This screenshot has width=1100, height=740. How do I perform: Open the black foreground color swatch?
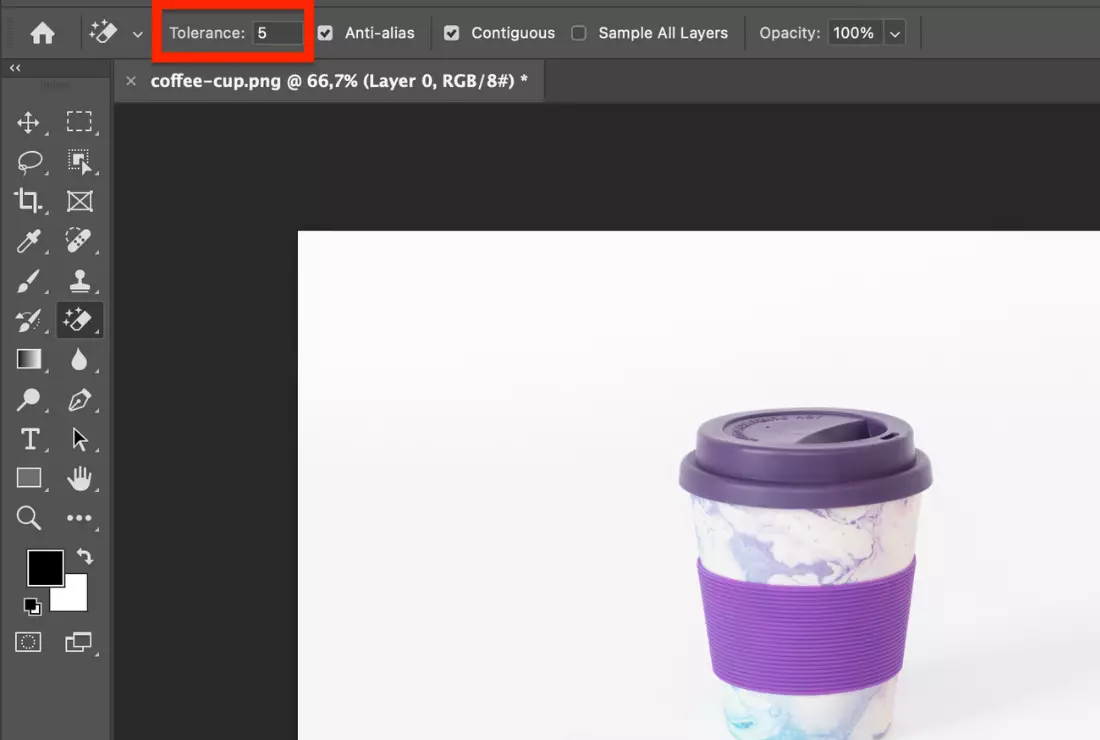[44, 568]
